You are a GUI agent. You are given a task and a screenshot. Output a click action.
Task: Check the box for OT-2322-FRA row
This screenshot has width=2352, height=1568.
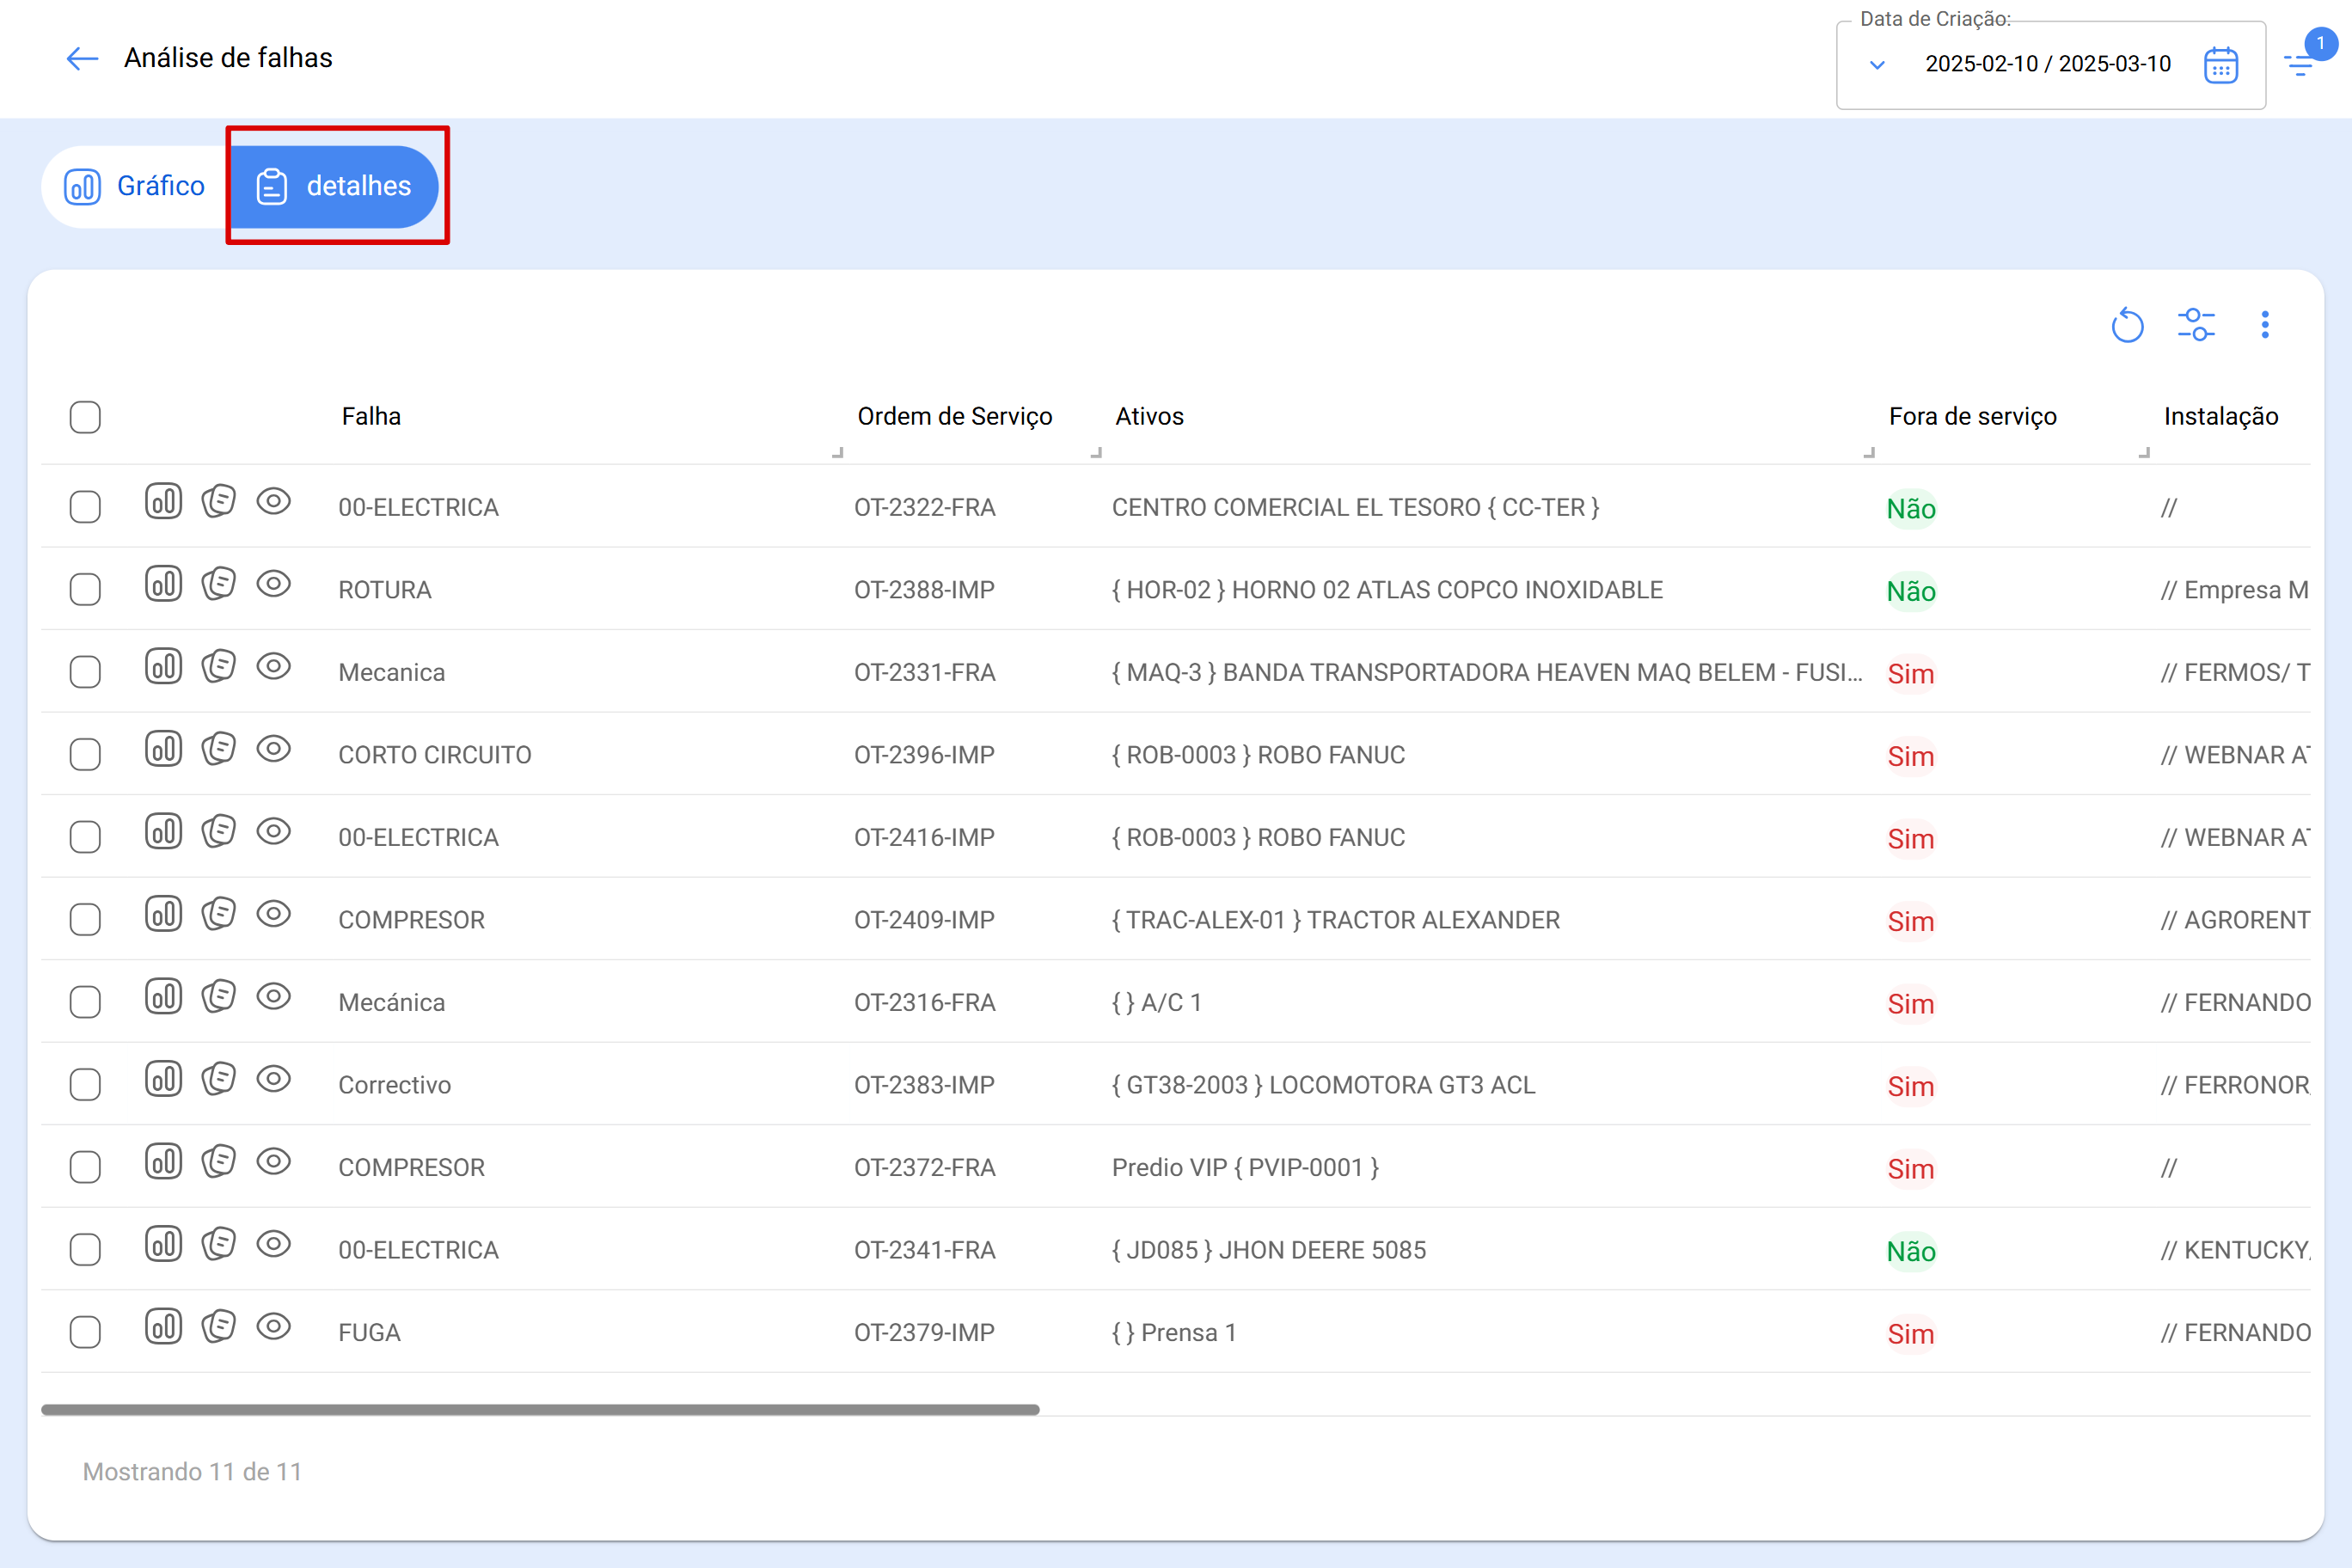(x=85, y=507)
